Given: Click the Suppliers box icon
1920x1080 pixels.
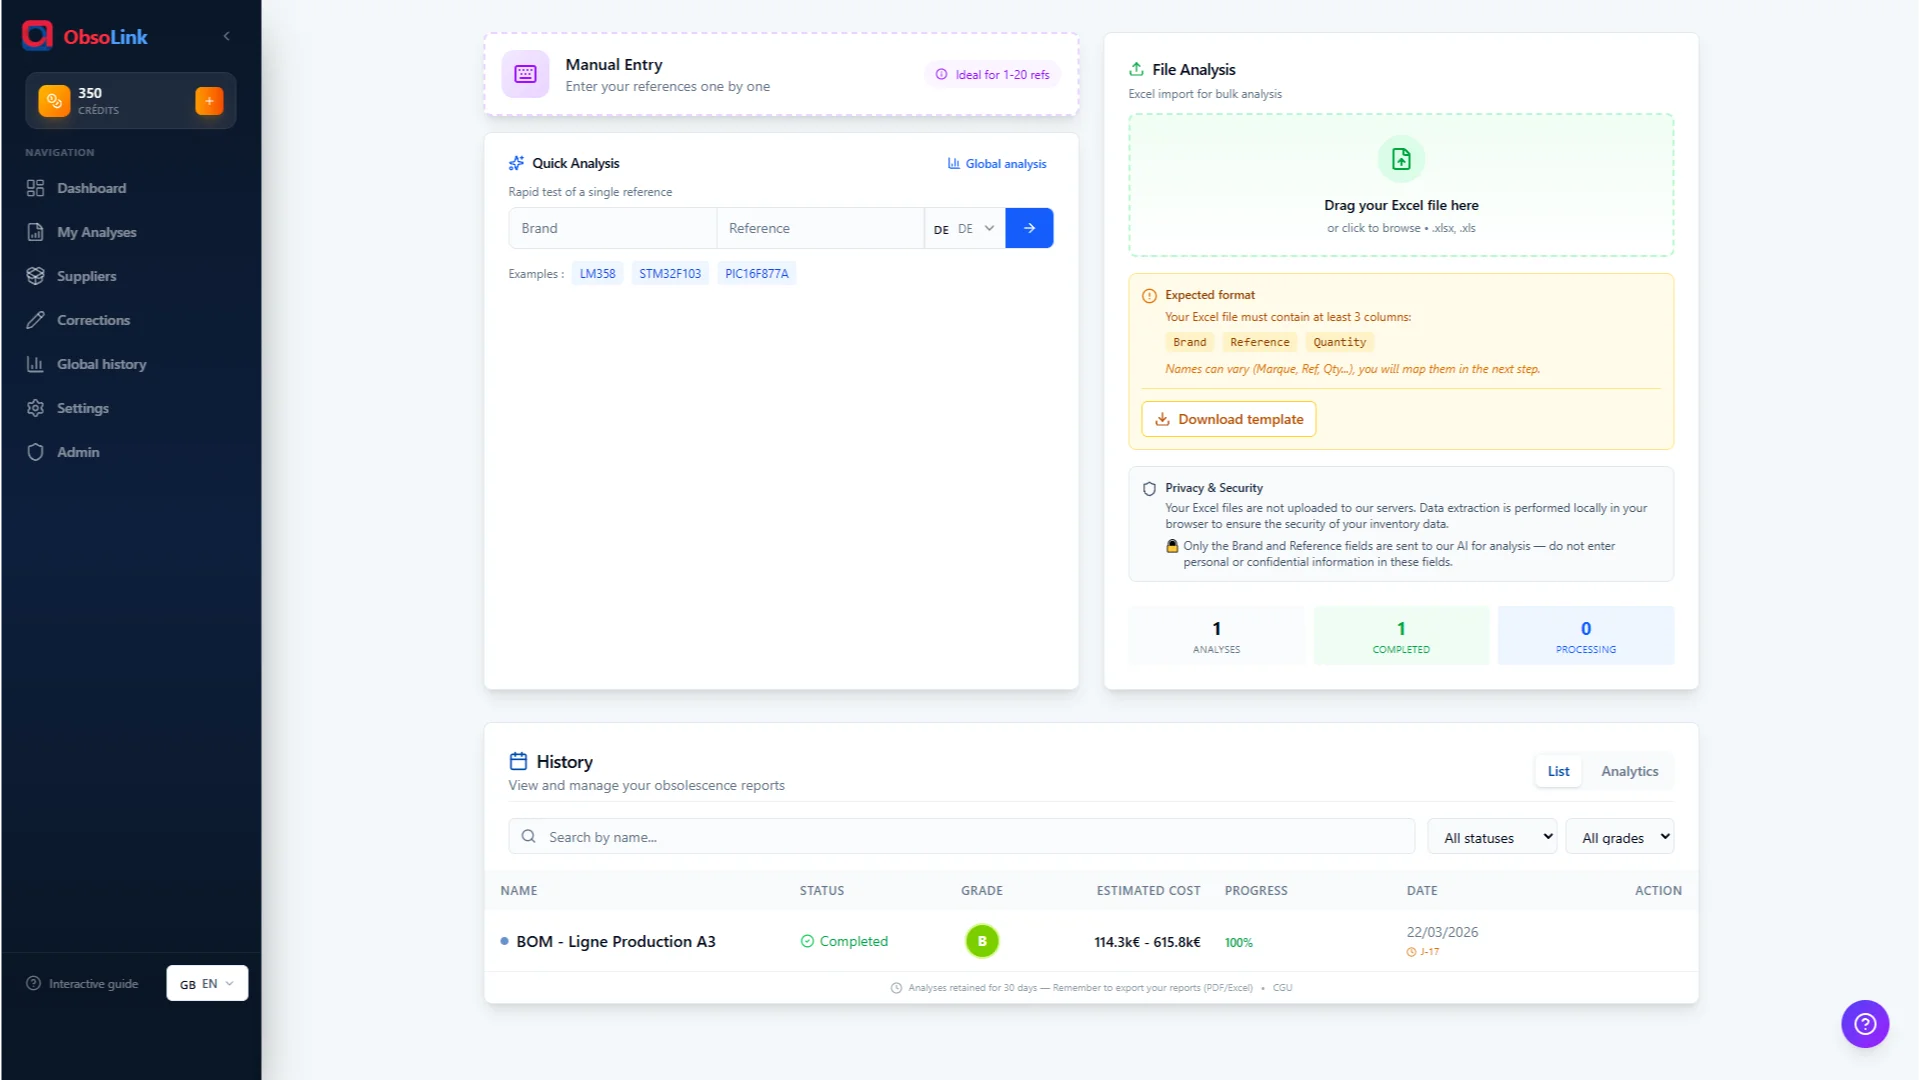Looking at the screenshot, I should tap(35, 276).
